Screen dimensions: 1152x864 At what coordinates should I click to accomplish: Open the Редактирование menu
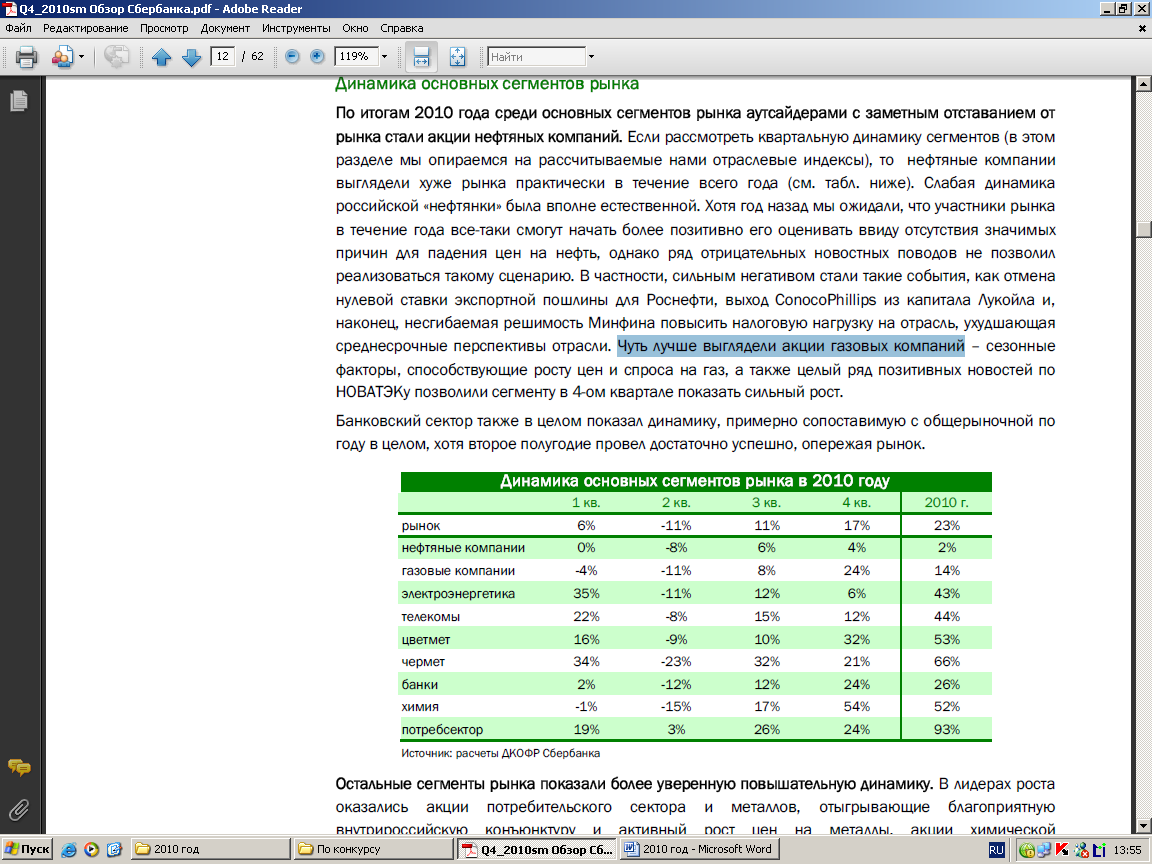(x=85, y=28)
